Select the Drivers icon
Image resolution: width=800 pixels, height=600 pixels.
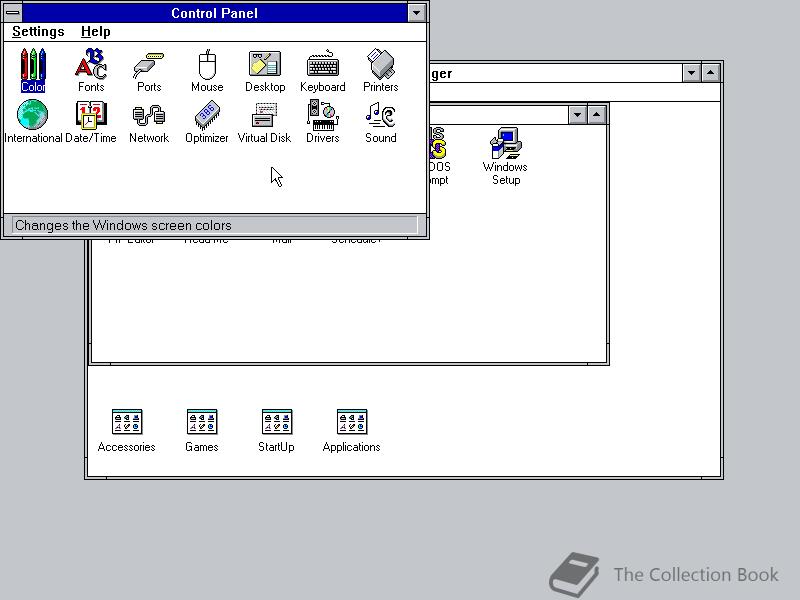pyautogui.click(x=322, y=122)
